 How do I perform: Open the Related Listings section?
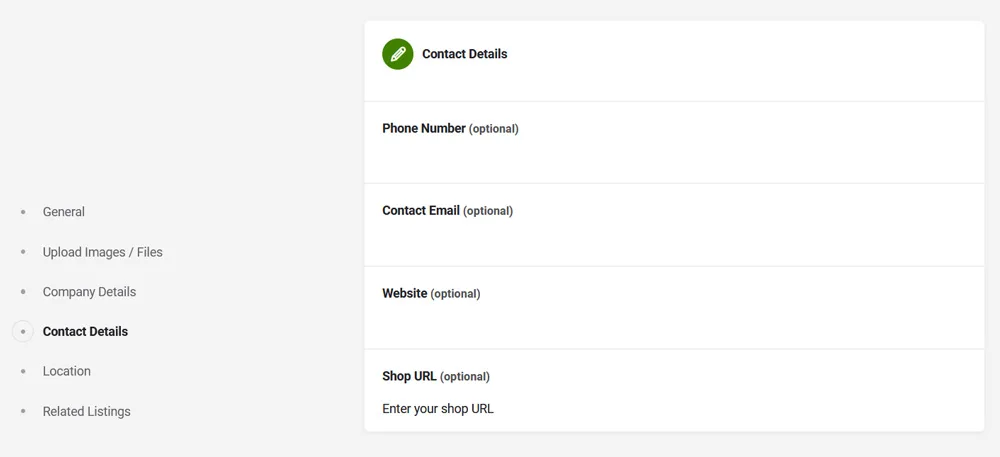pos(86,411)
